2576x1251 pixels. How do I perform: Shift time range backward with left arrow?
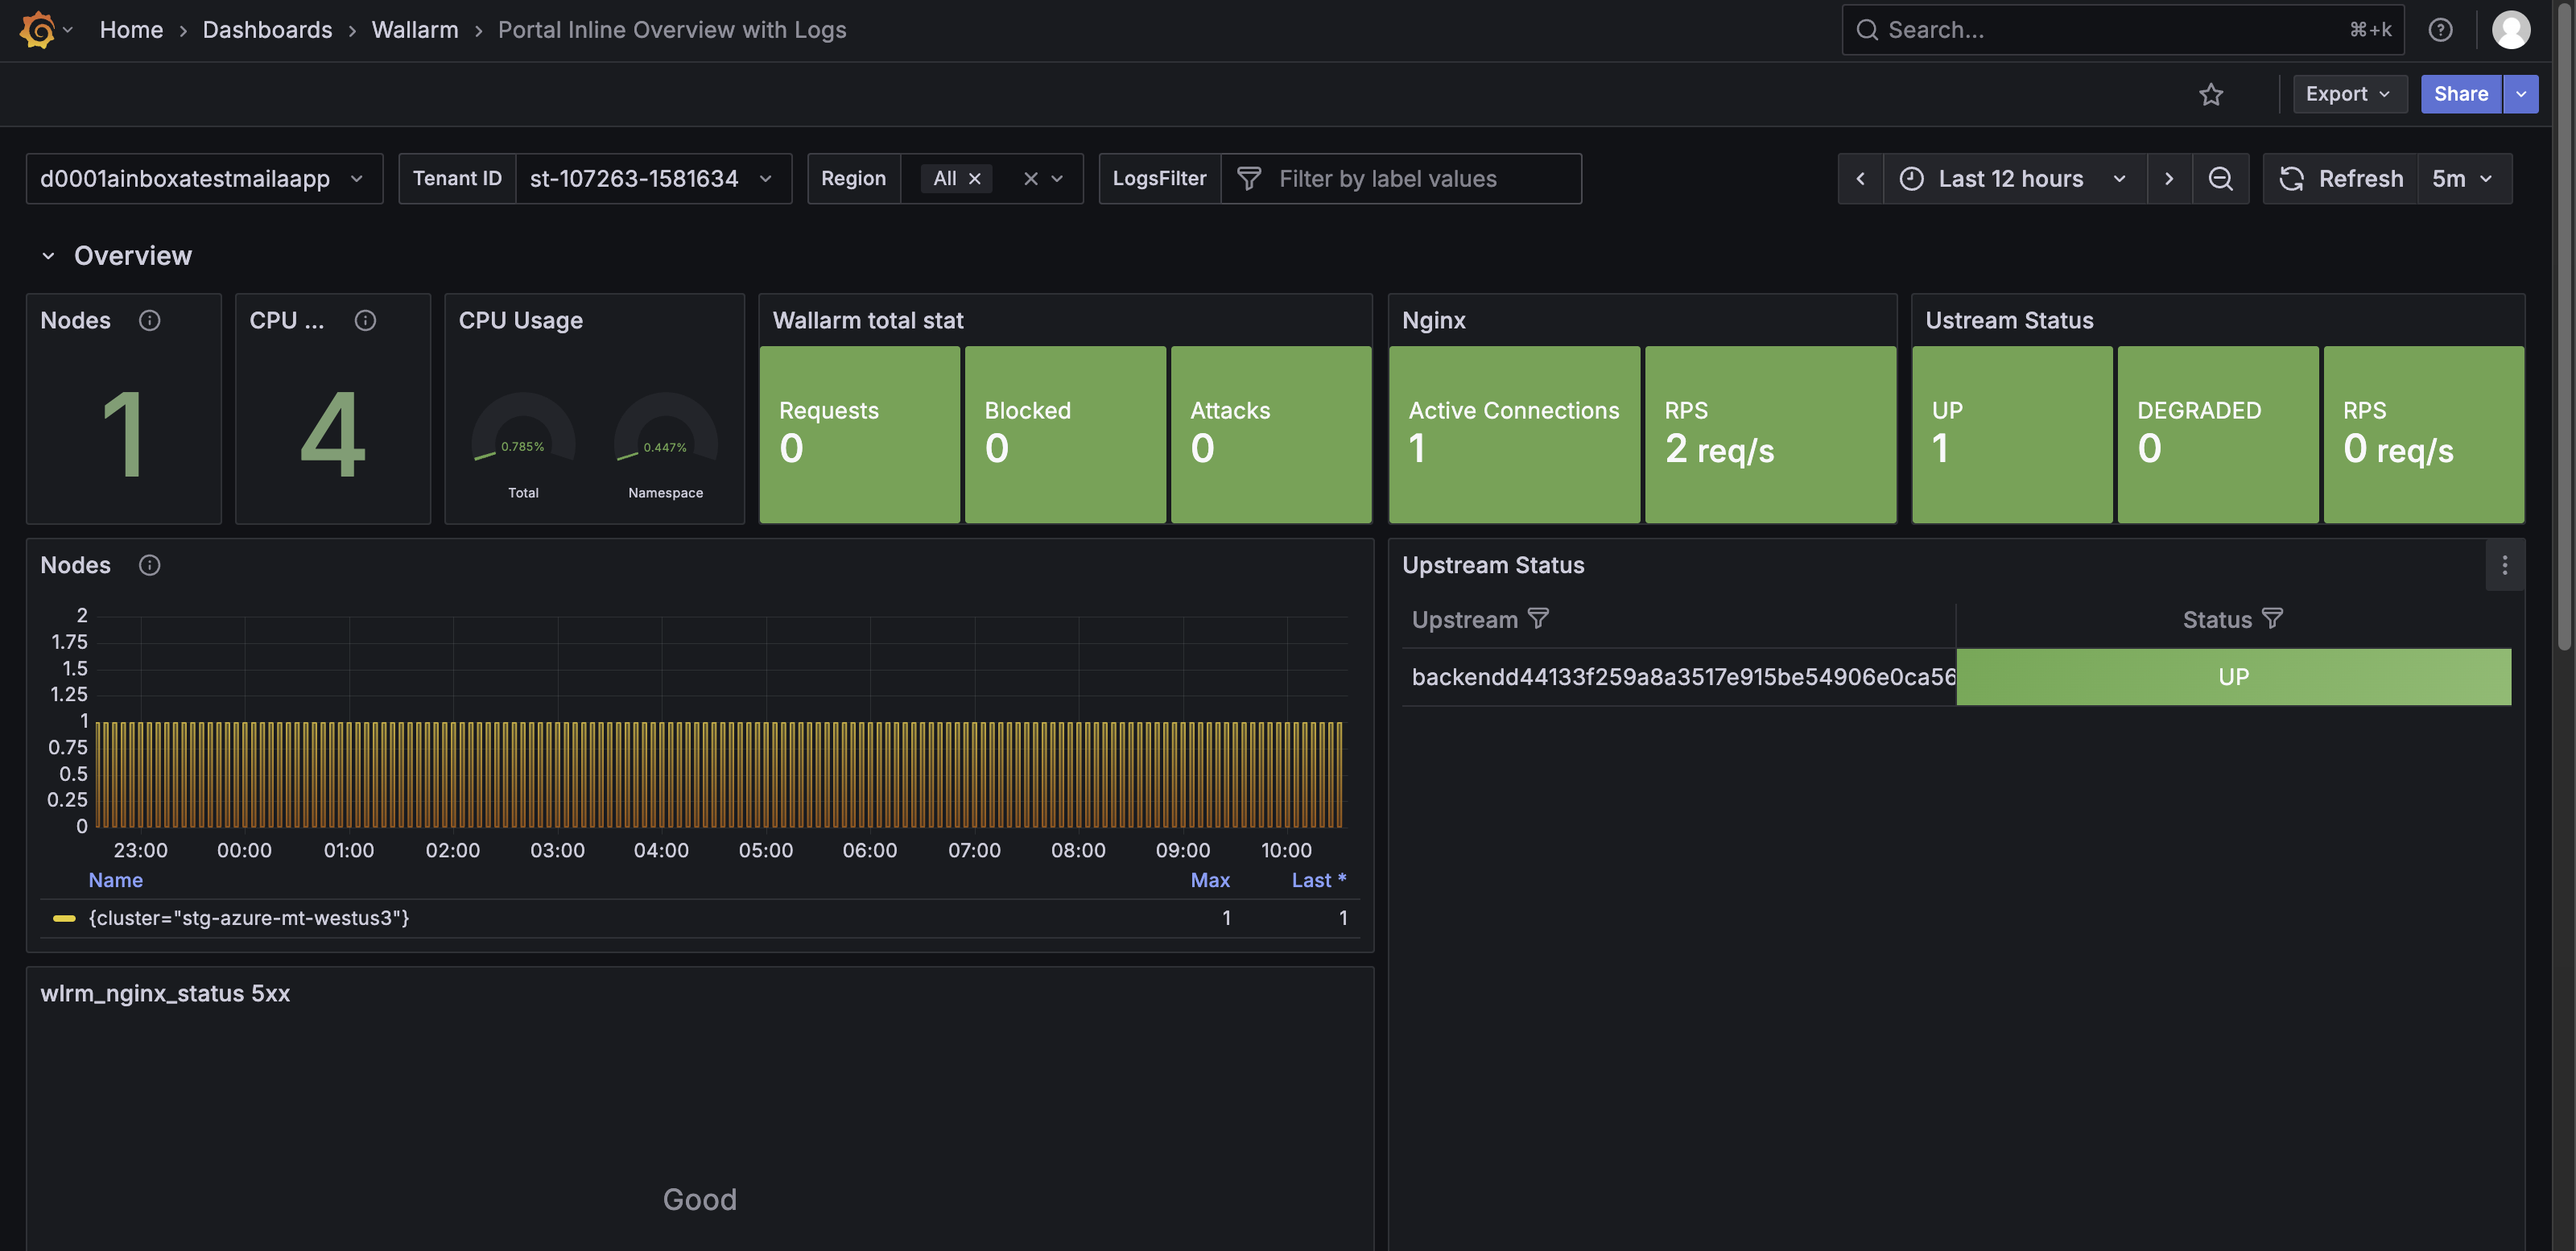(1860, 179)
